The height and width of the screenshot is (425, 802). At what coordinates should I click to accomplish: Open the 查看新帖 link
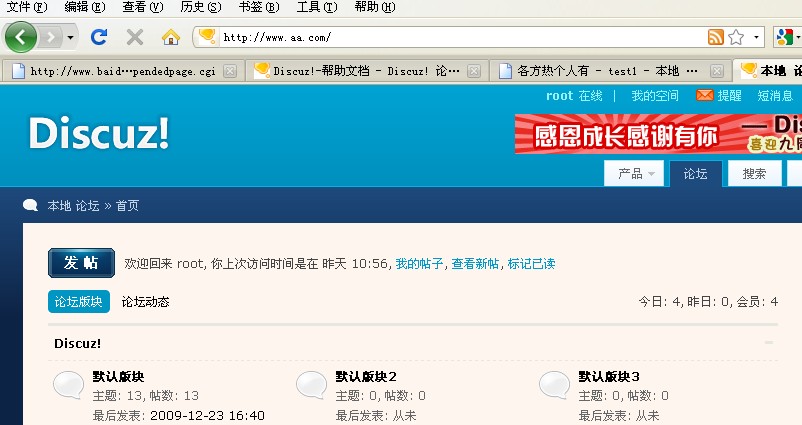[x=475, y=264]
